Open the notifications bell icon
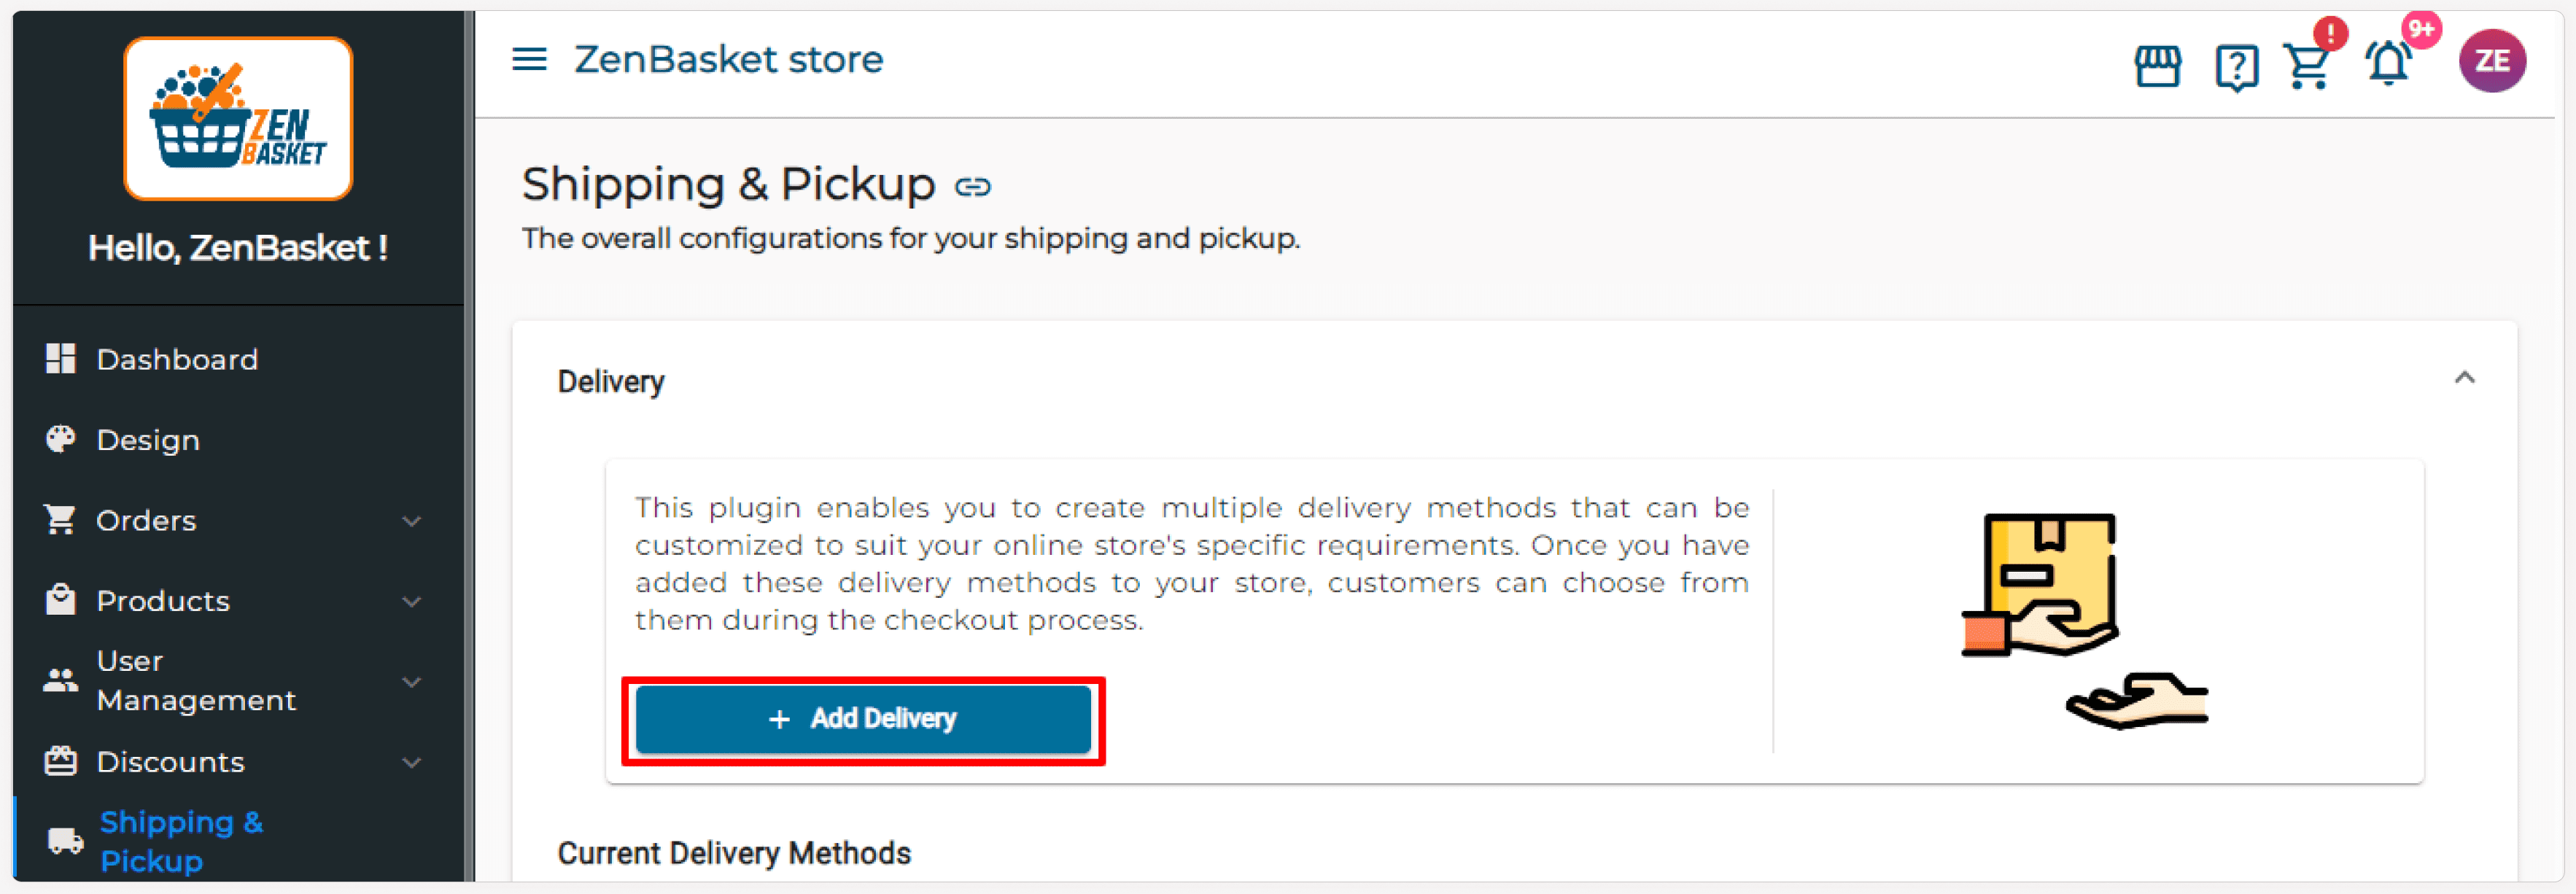2576x894 pixels. click(2387, 64)
